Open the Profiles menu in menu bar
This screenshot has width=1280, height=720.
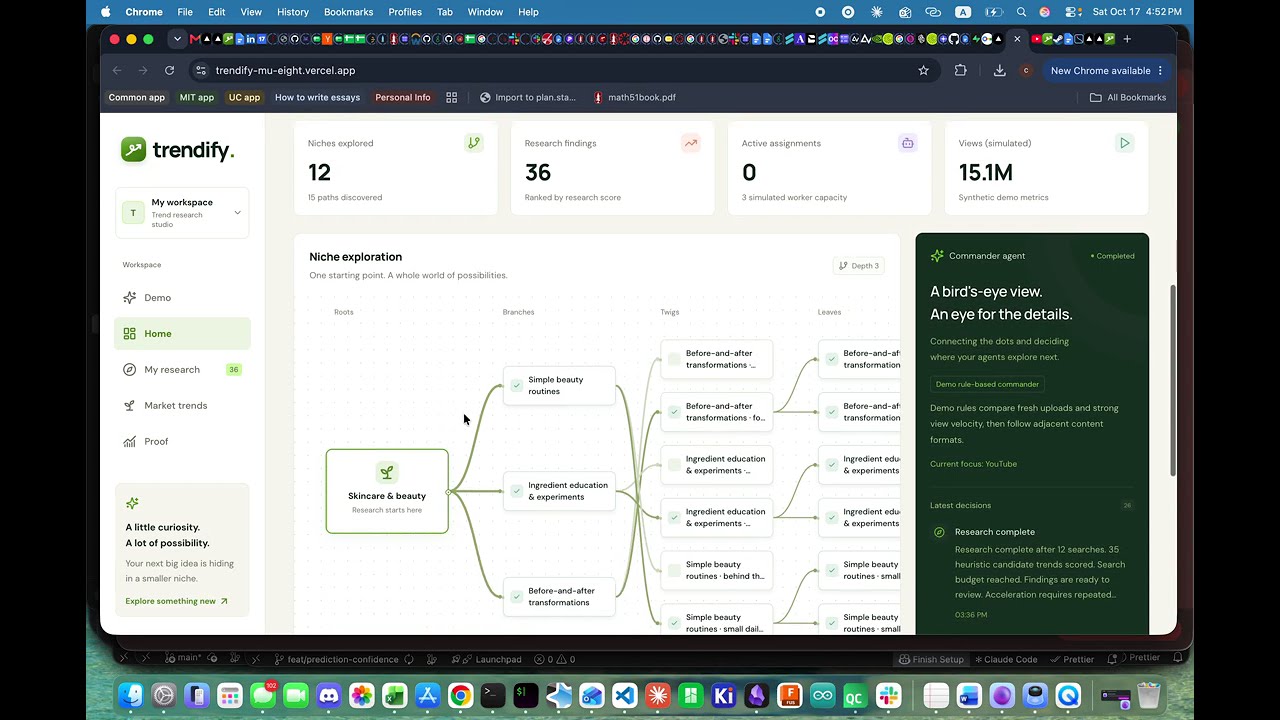pyautogui.click(x=405, y=12)
